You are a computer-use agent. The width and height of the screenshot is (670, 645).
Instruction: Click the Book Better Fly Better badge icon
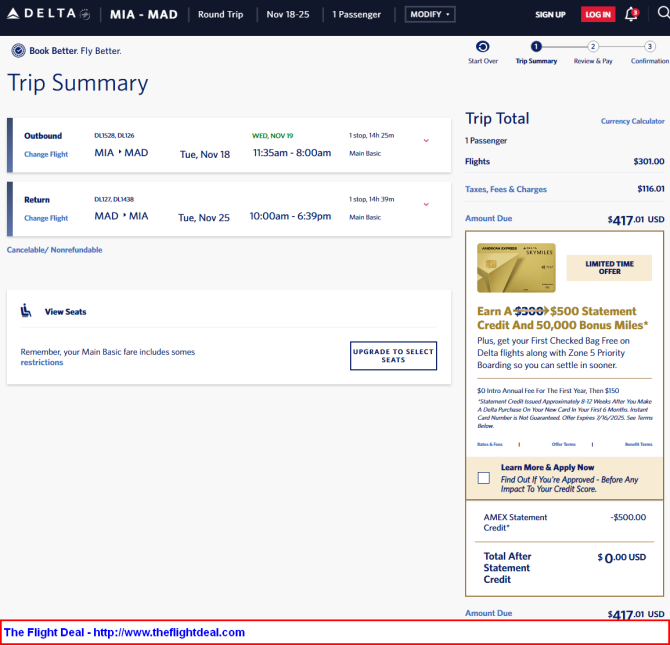18,50
